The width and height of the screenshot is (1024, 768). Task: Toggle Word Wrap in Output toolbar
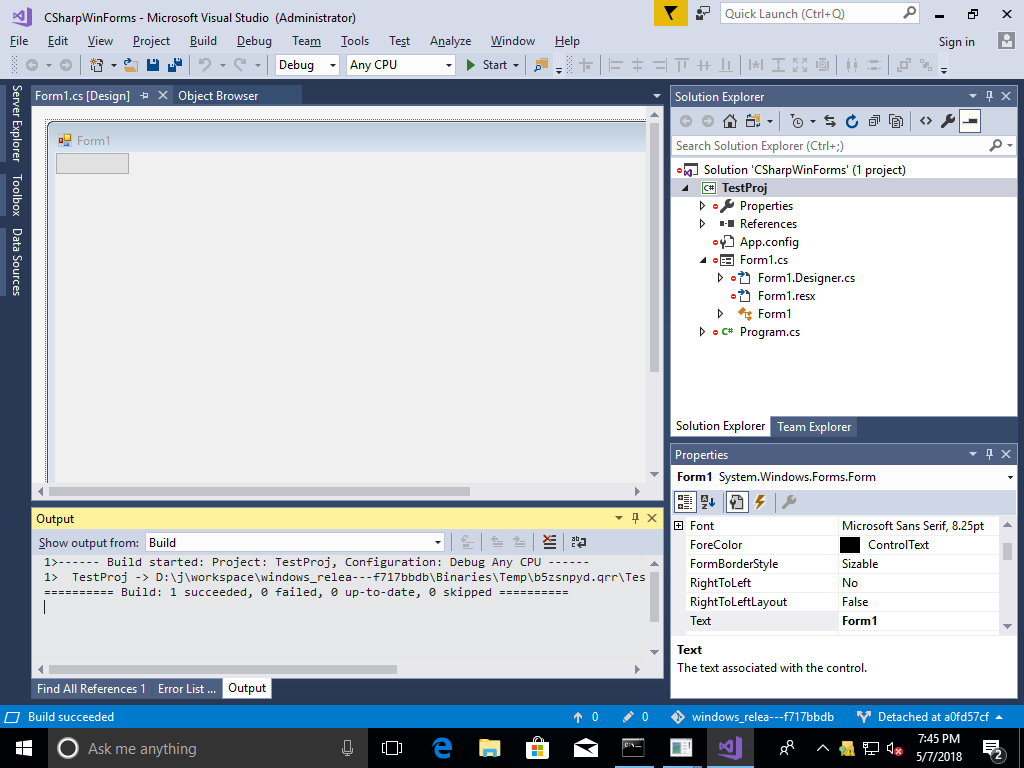click(579, 542)
